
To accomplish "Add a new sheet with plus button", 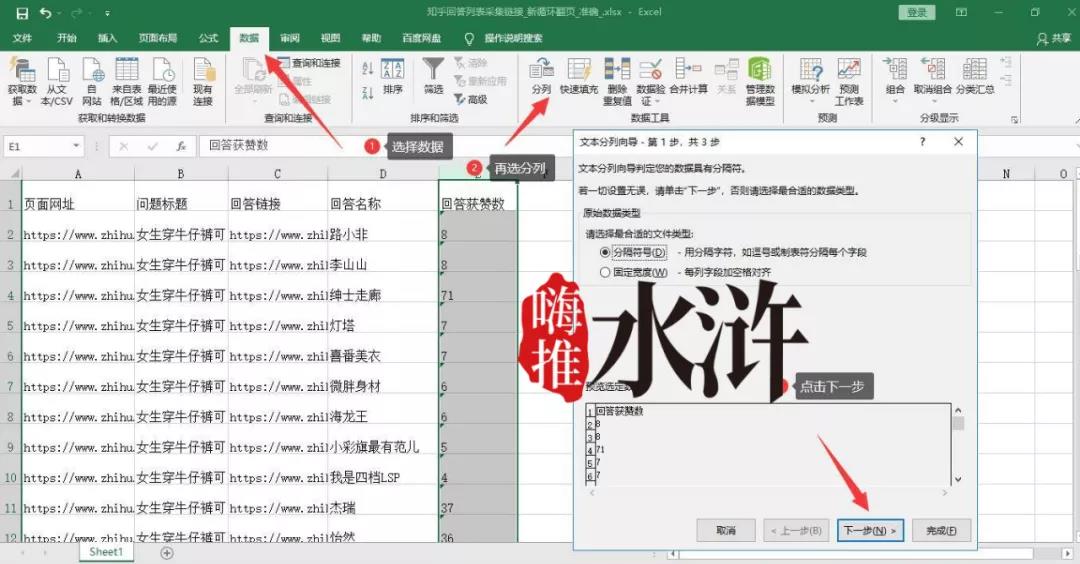I will (x=167, y=552).
